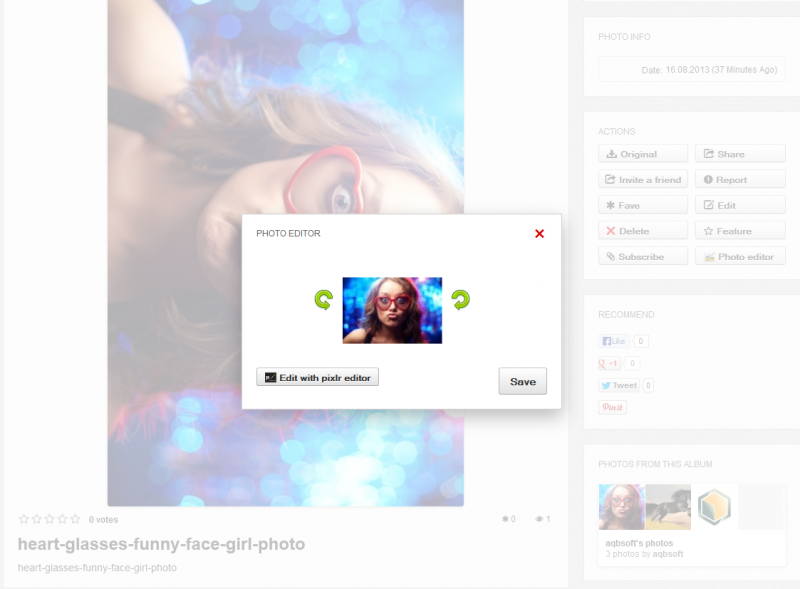Click the Share button
This screenshot has height=589, width=800.
click(x=740, y=154)
